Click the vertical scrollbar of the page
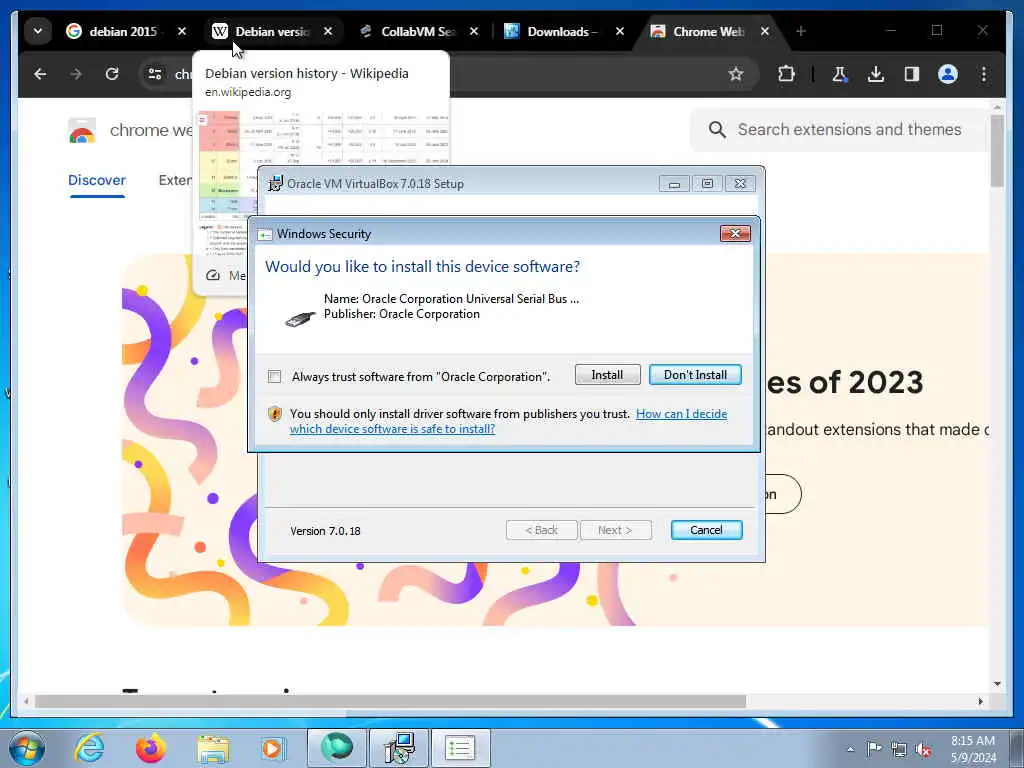 coord(997,150)
